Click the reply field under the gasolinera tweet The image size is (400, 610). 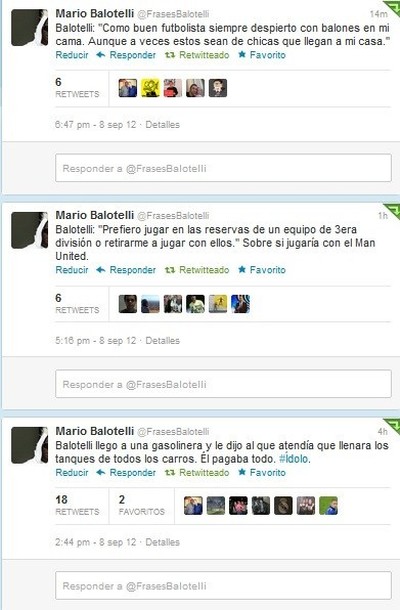tap(223, 586)
